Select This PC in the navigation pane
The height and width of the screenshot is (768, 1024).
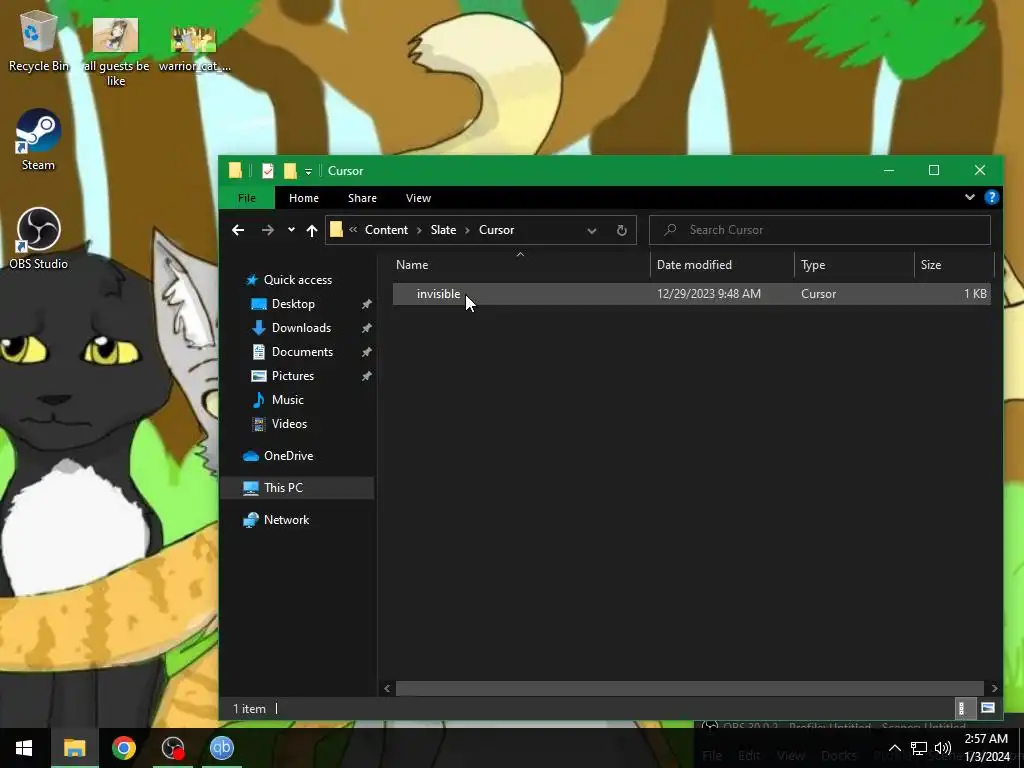click(x=283, y=488)
